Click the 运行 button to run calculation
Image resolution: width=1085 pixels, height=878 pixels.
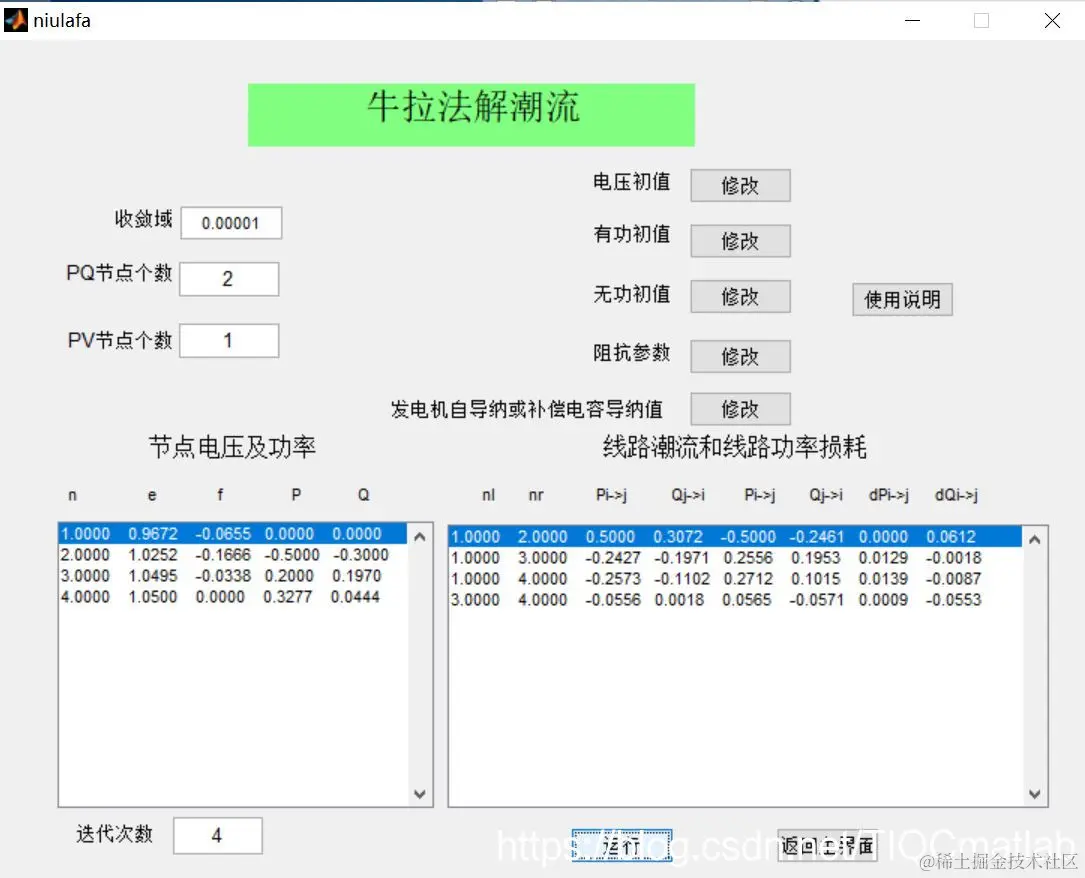(x=622, y=845)
